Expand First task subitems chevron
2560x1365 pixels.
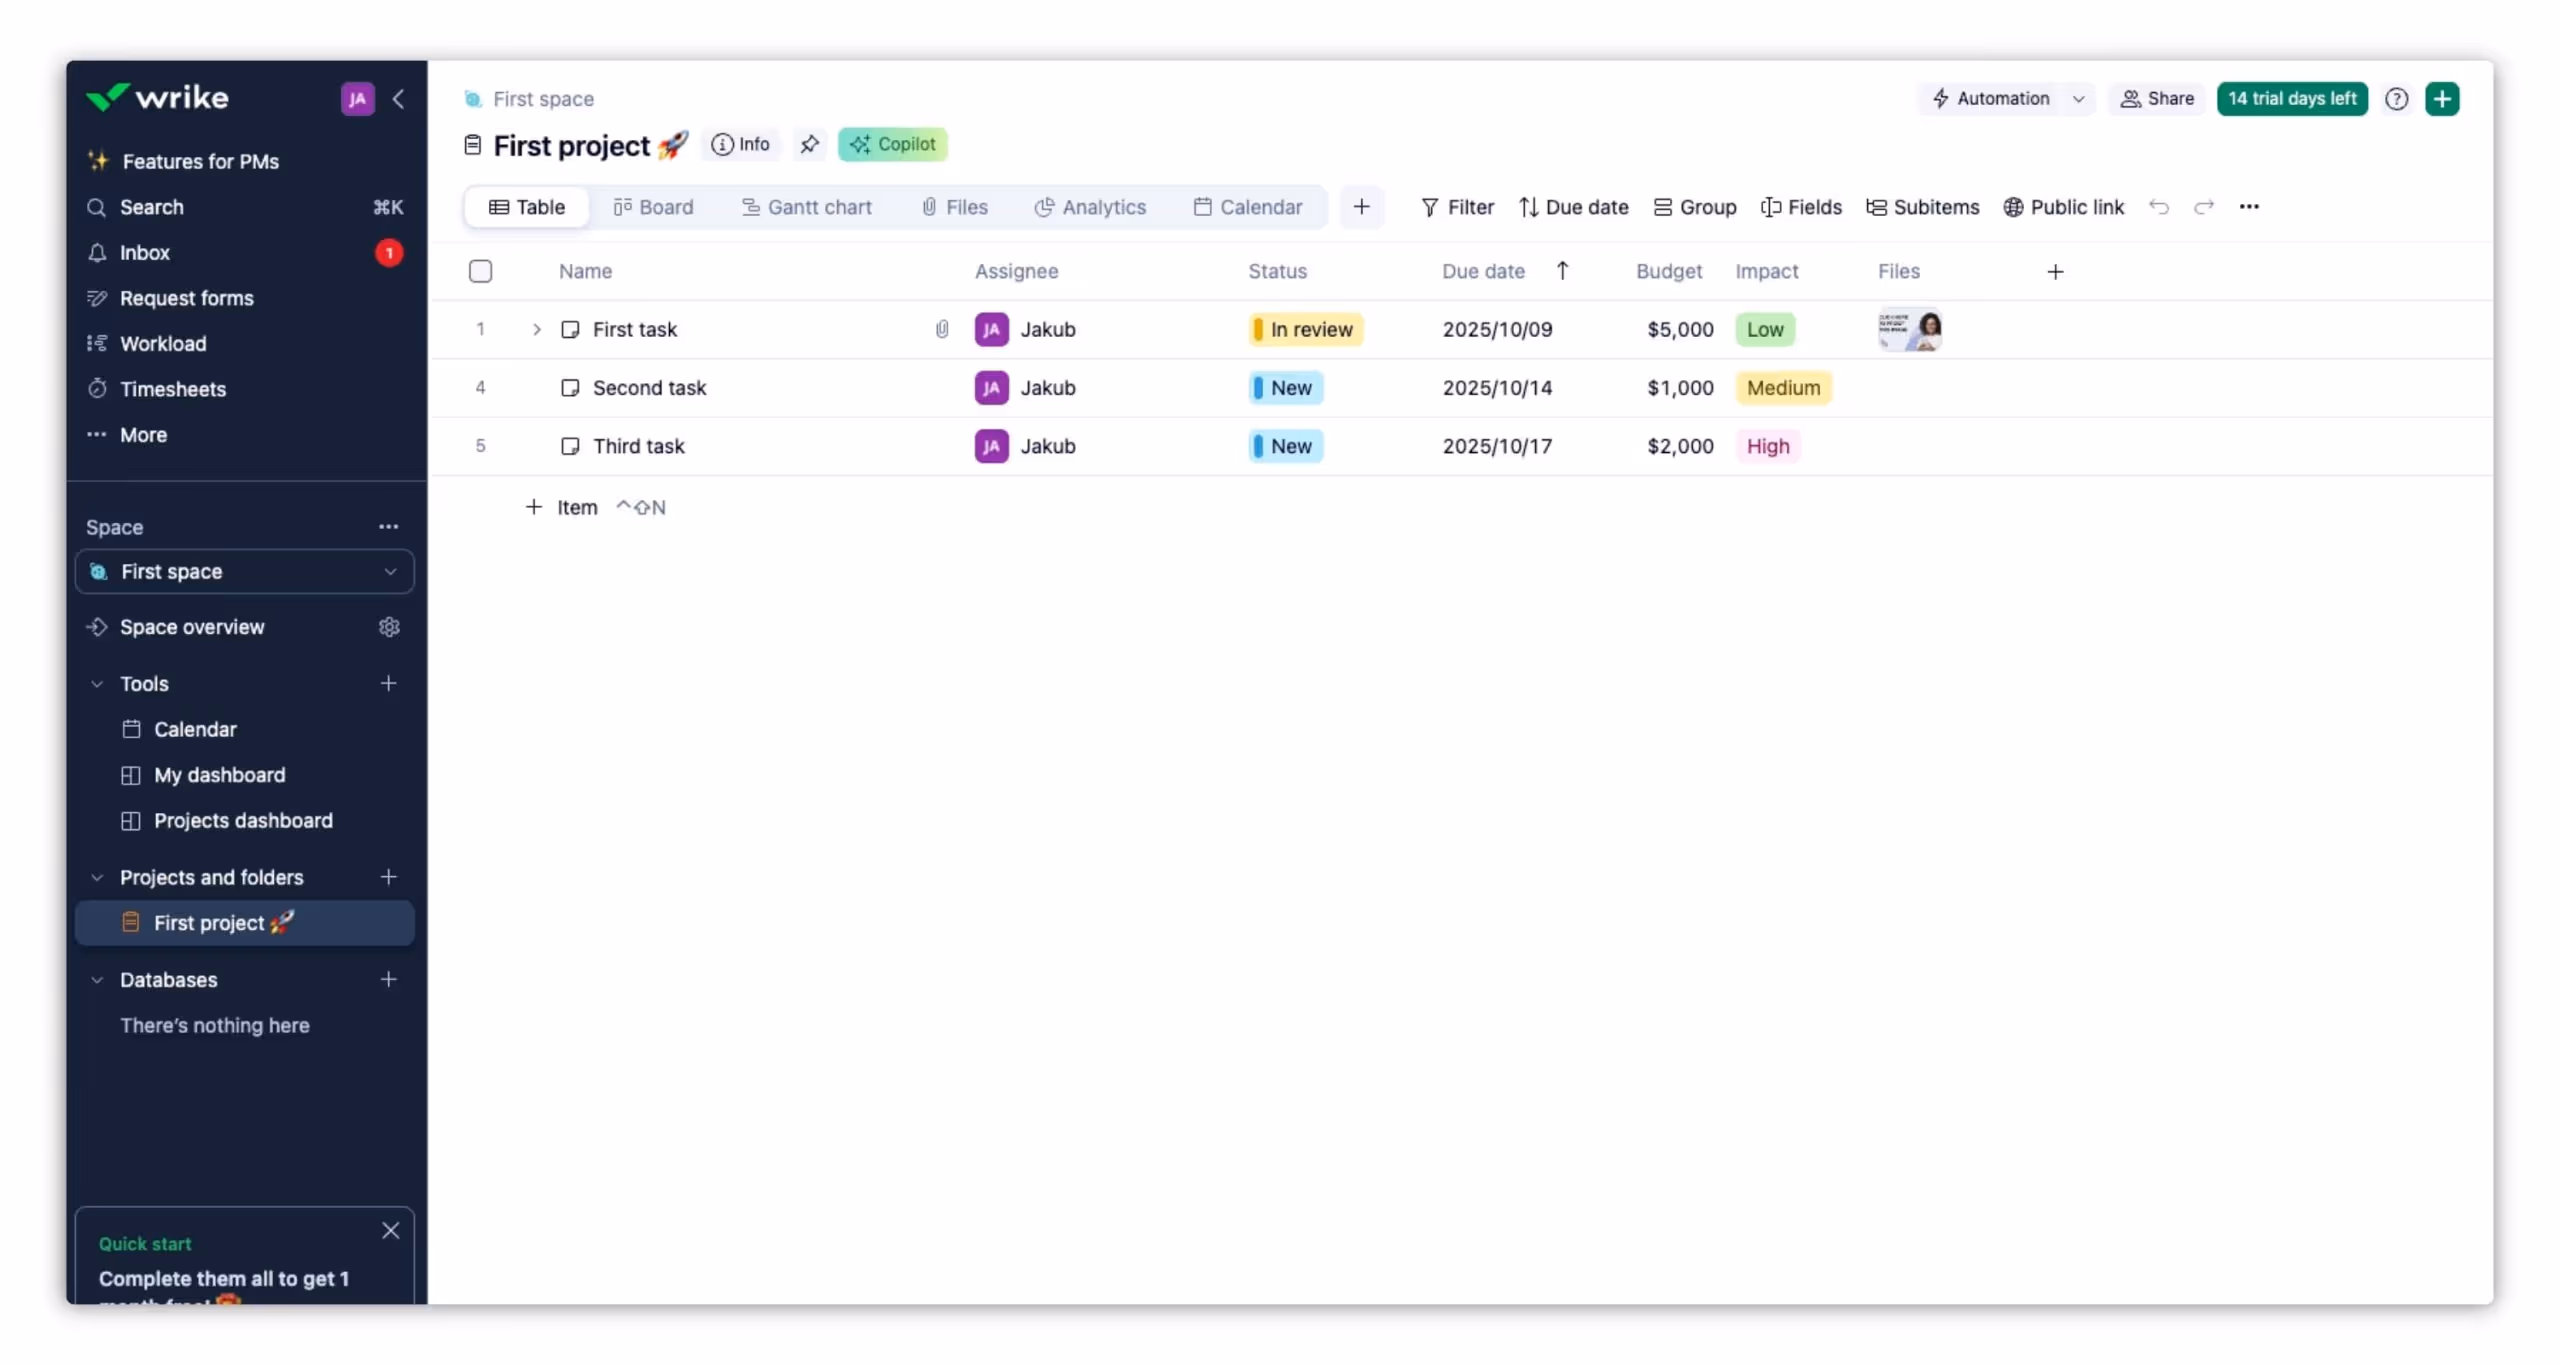[x=537, y=329]
